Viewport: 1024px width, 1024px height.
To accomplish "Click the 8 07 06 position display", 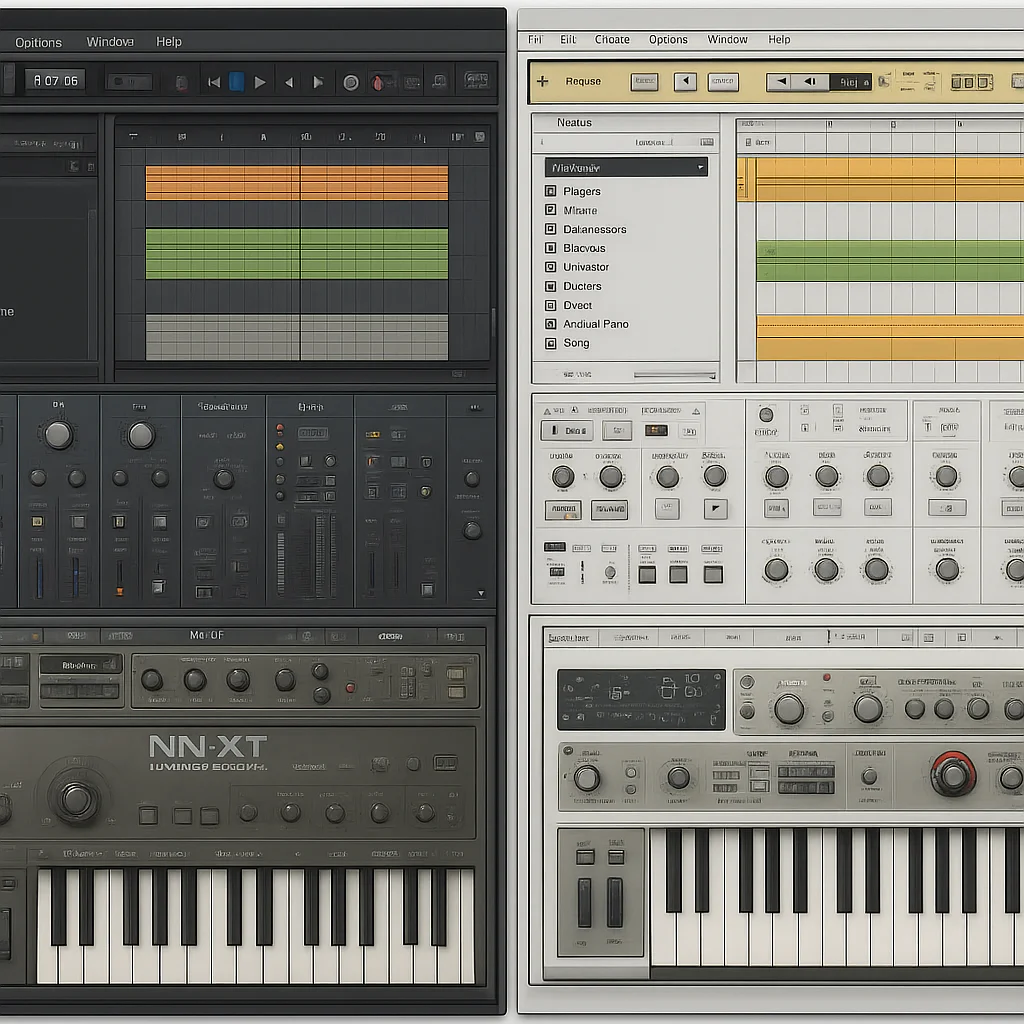I will click(x=56, y=81).
